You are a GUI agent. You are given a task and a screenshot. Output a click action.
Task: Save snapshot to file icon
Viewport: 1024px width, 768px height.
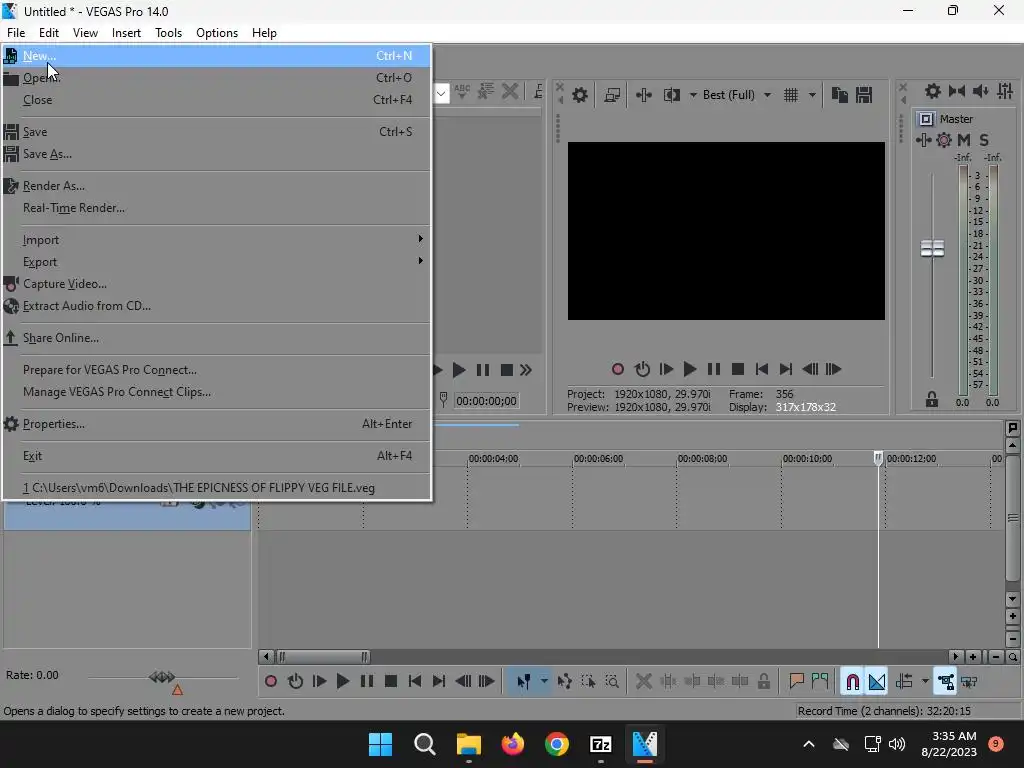[x=864, y=95]
